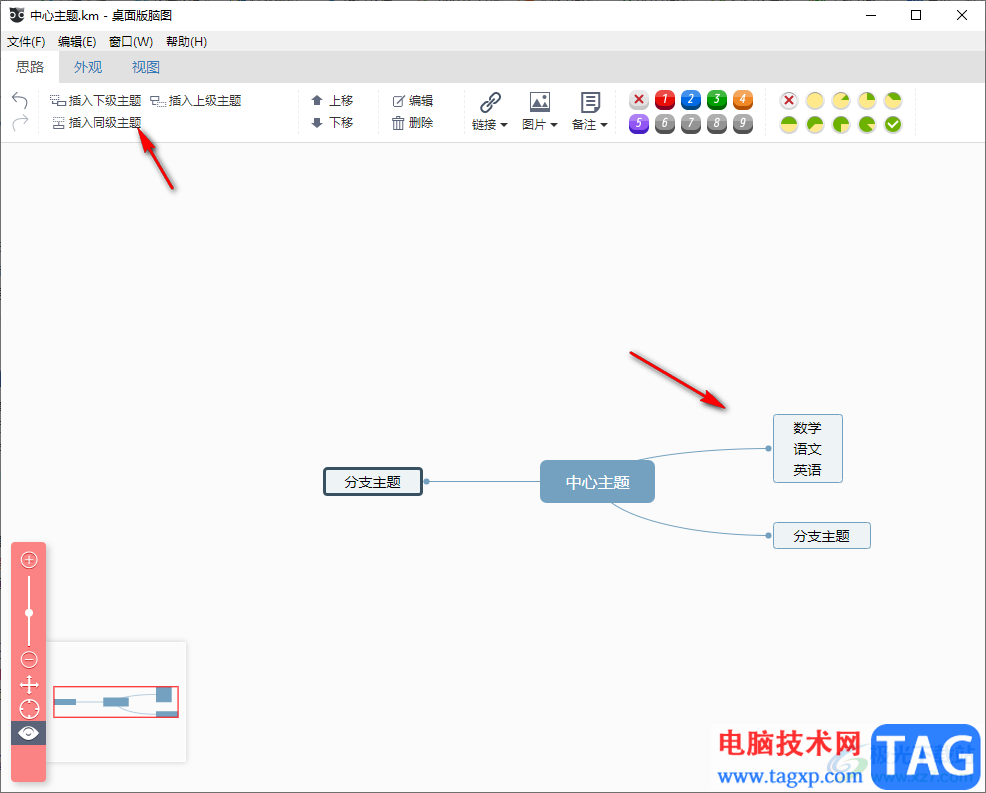Image resolution: width=986 pixels, height=793 pixels.
Task: Set priority 1 red badge
Action: (665, 99)
